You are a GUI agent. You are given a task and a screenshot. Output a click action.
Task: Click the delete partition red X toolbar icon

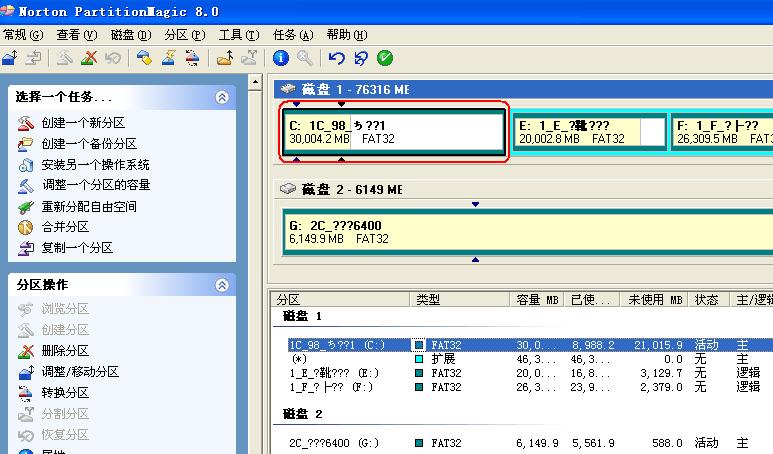(x=89, y=58)
